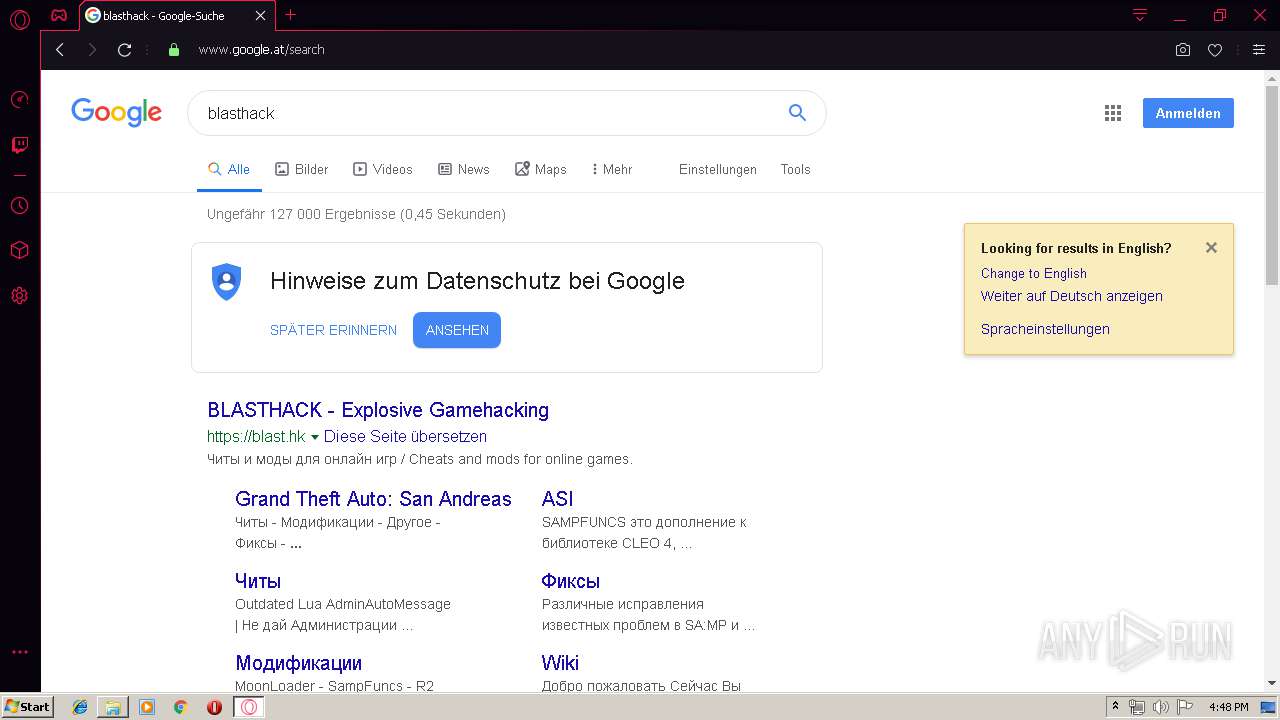Screen dimensions: 1280x720
Task: Open the red Opera taskbar icon
Action: click(x=214, y=707)
